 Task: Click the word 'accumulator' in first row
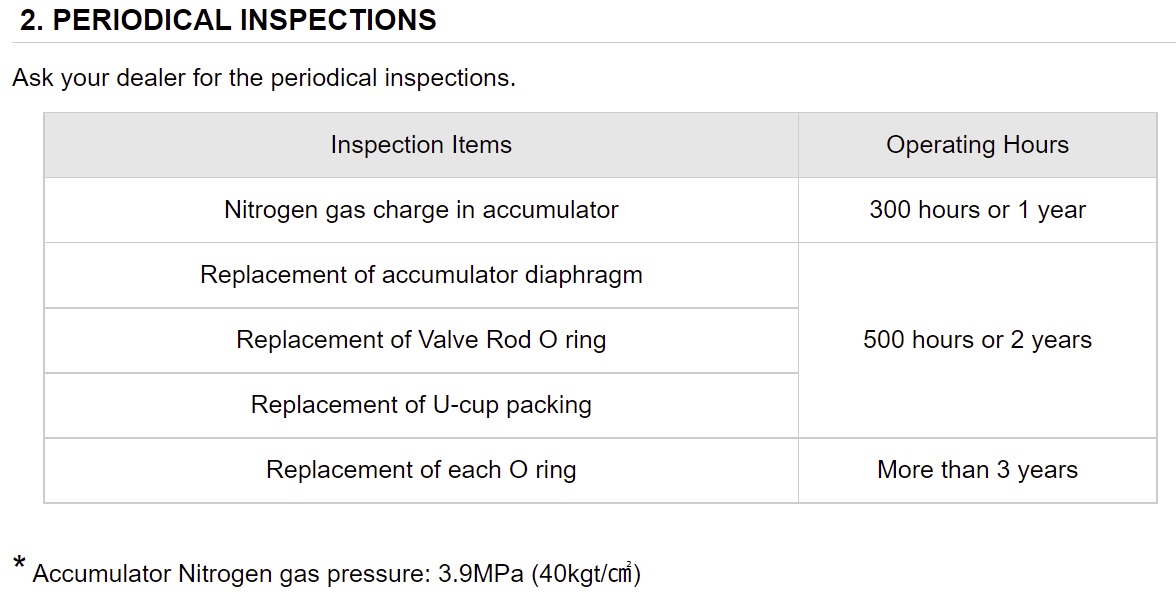click(550, 210)
